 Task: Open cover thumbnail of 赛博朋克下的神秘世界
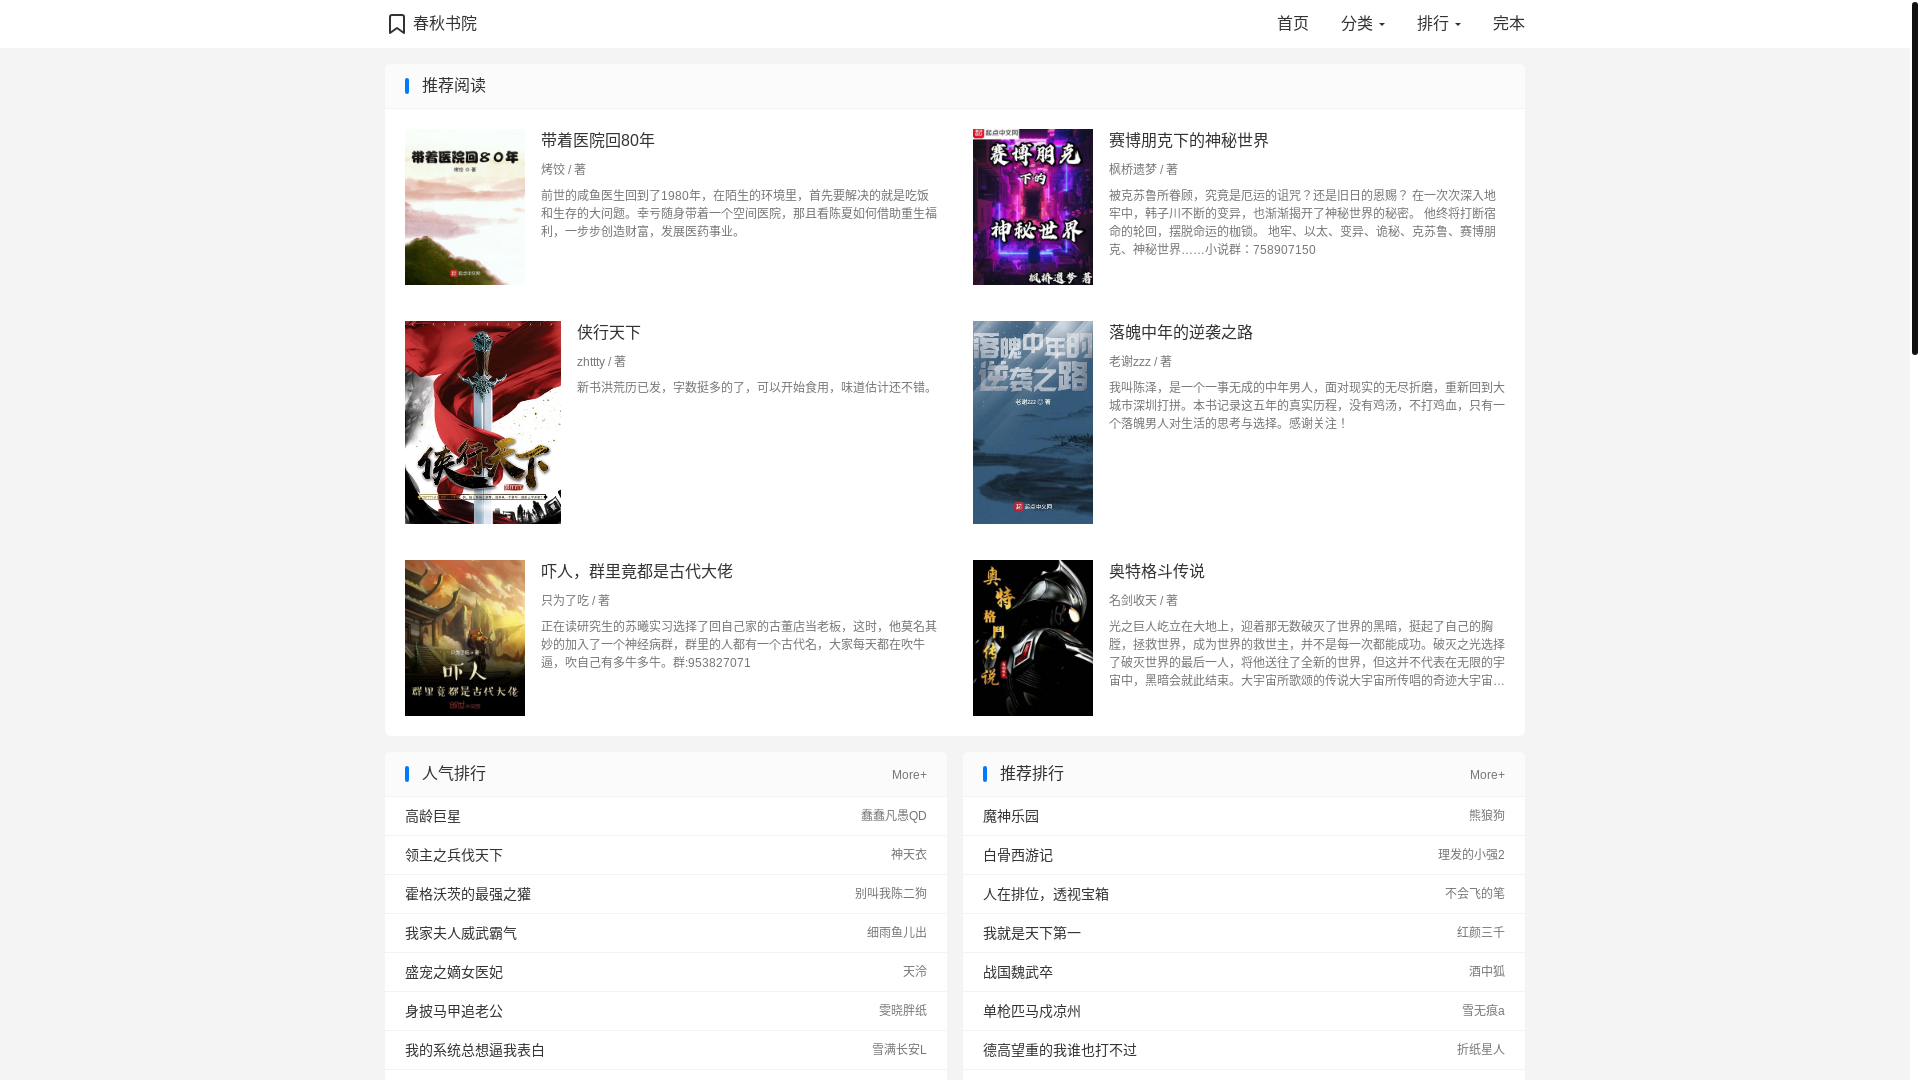[x=1033, y=207]
